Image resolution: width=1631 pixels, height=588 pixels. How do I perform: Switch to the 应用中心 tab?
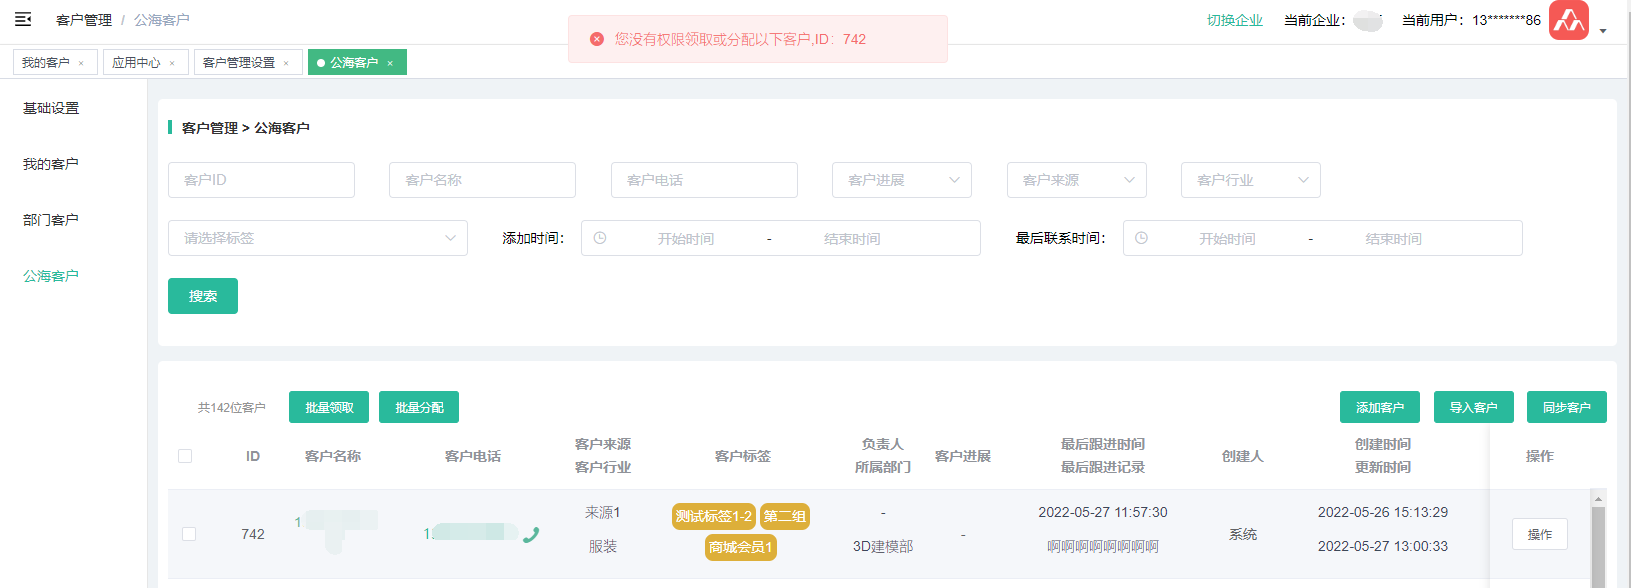click(x=136, y=62)
